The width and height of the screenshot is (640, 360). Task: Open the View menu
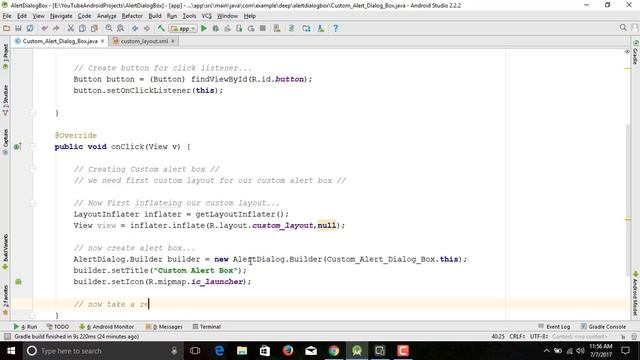[x=38, y=16]
